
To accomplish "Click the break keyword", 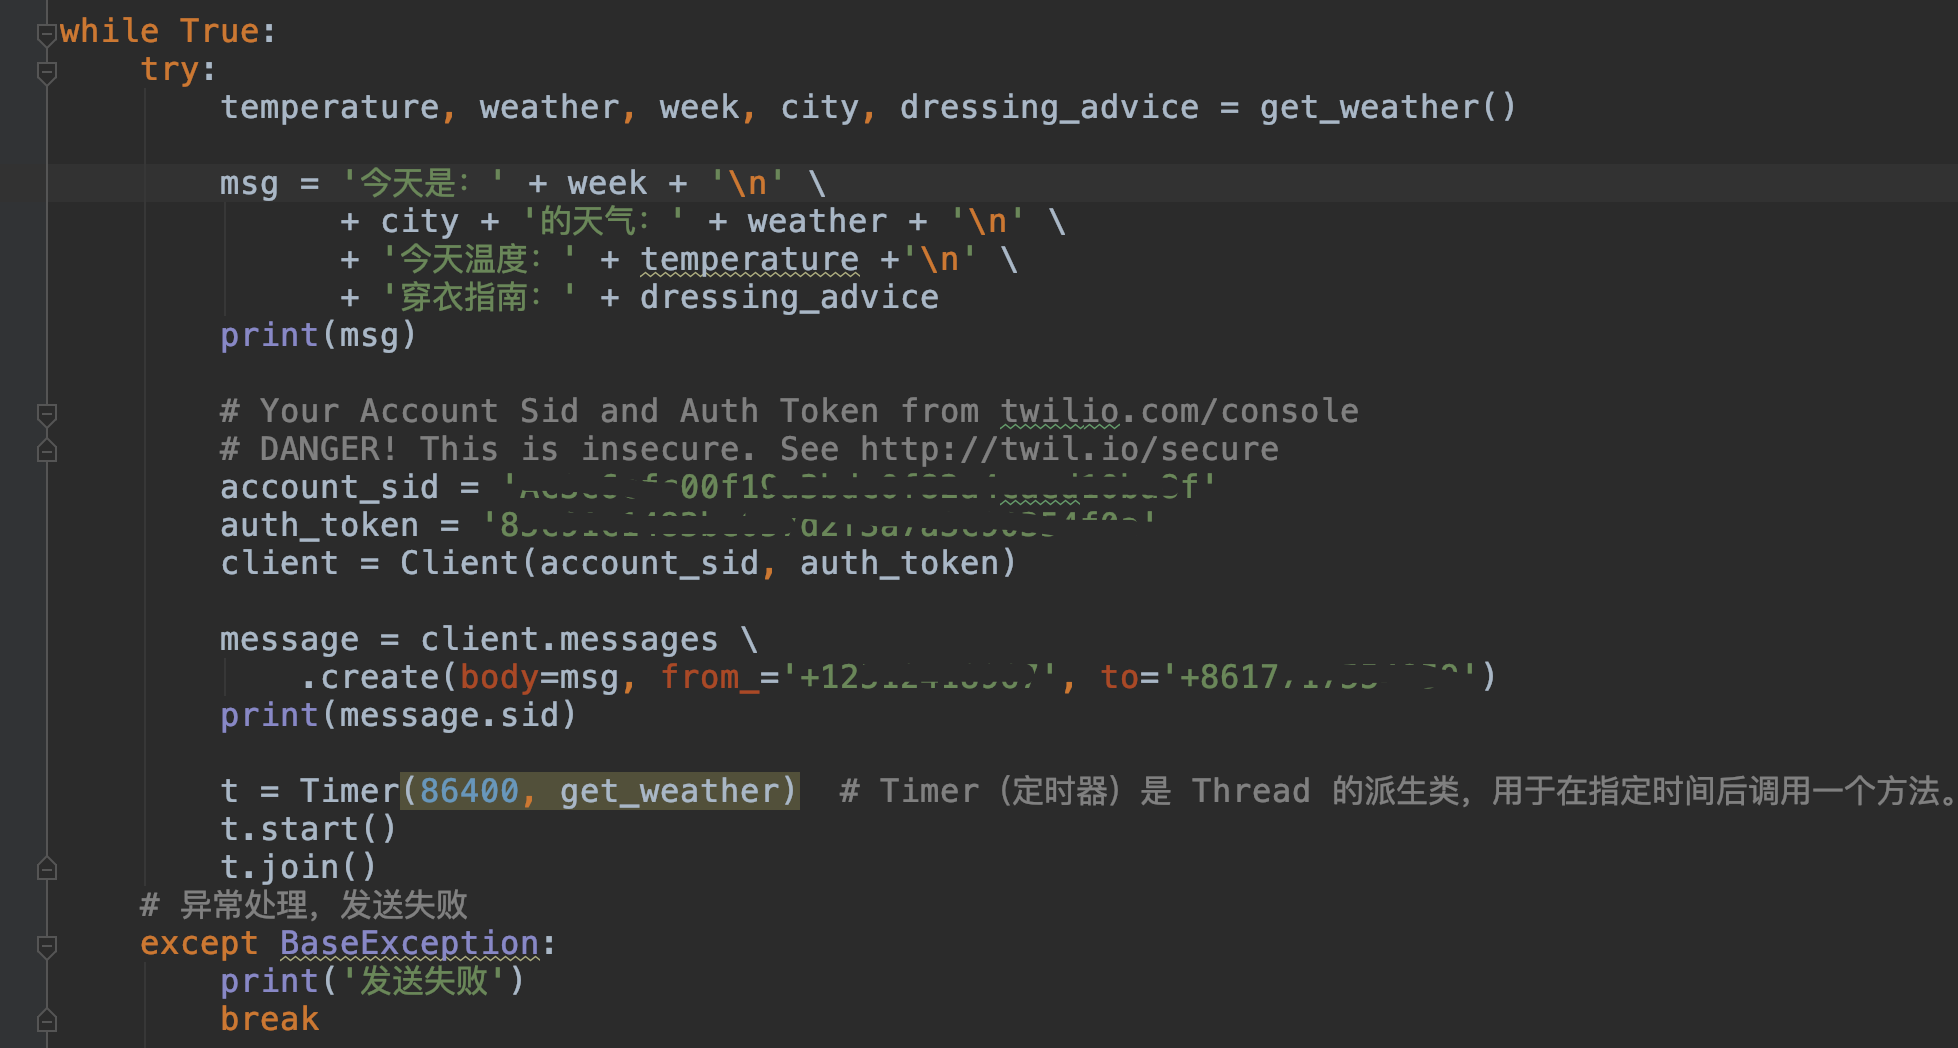I will pos(269,1019).
